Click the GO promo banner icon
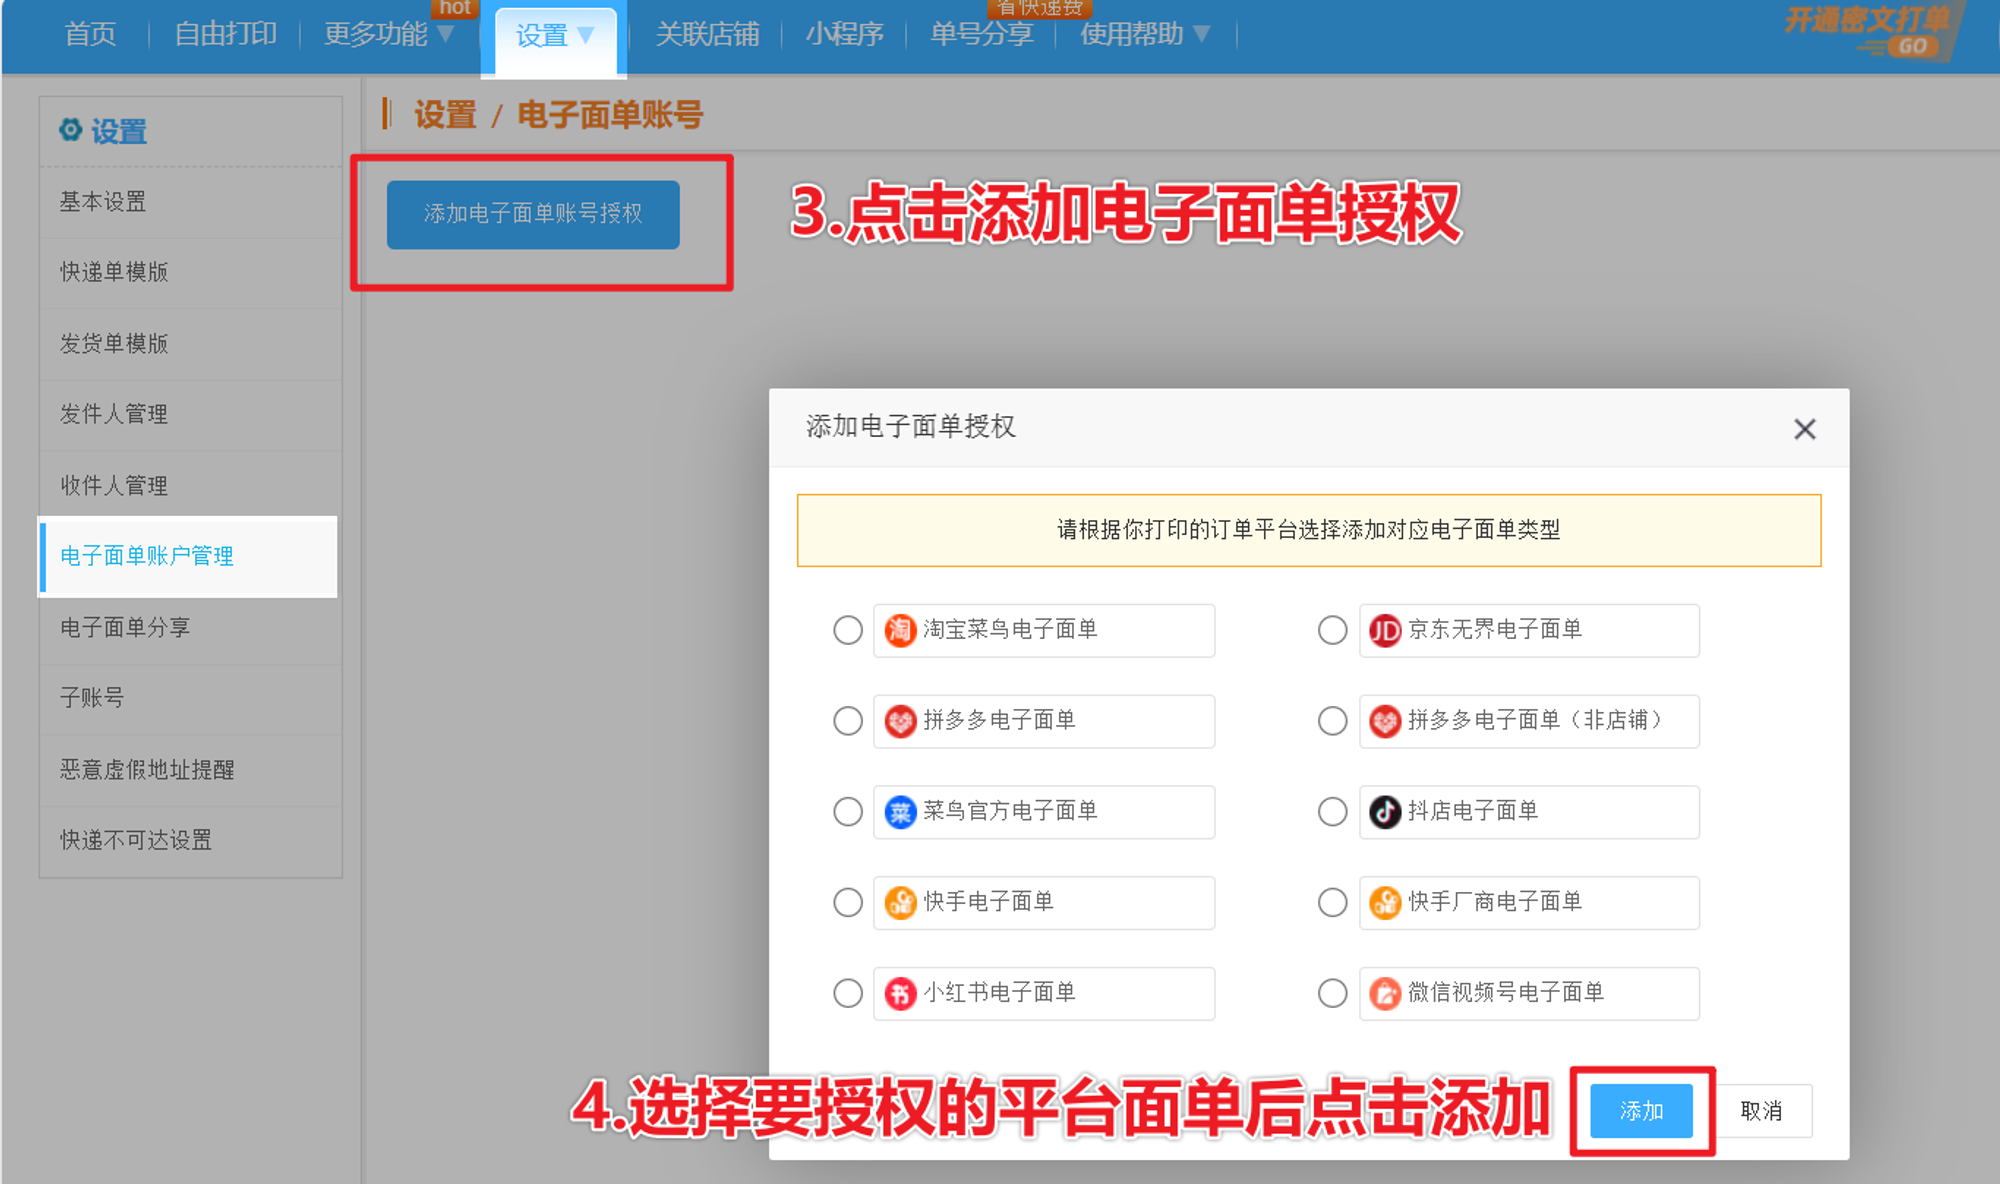This screenshot has width=2000, height=1184. pyautogui.click(x=1912, y=46)
